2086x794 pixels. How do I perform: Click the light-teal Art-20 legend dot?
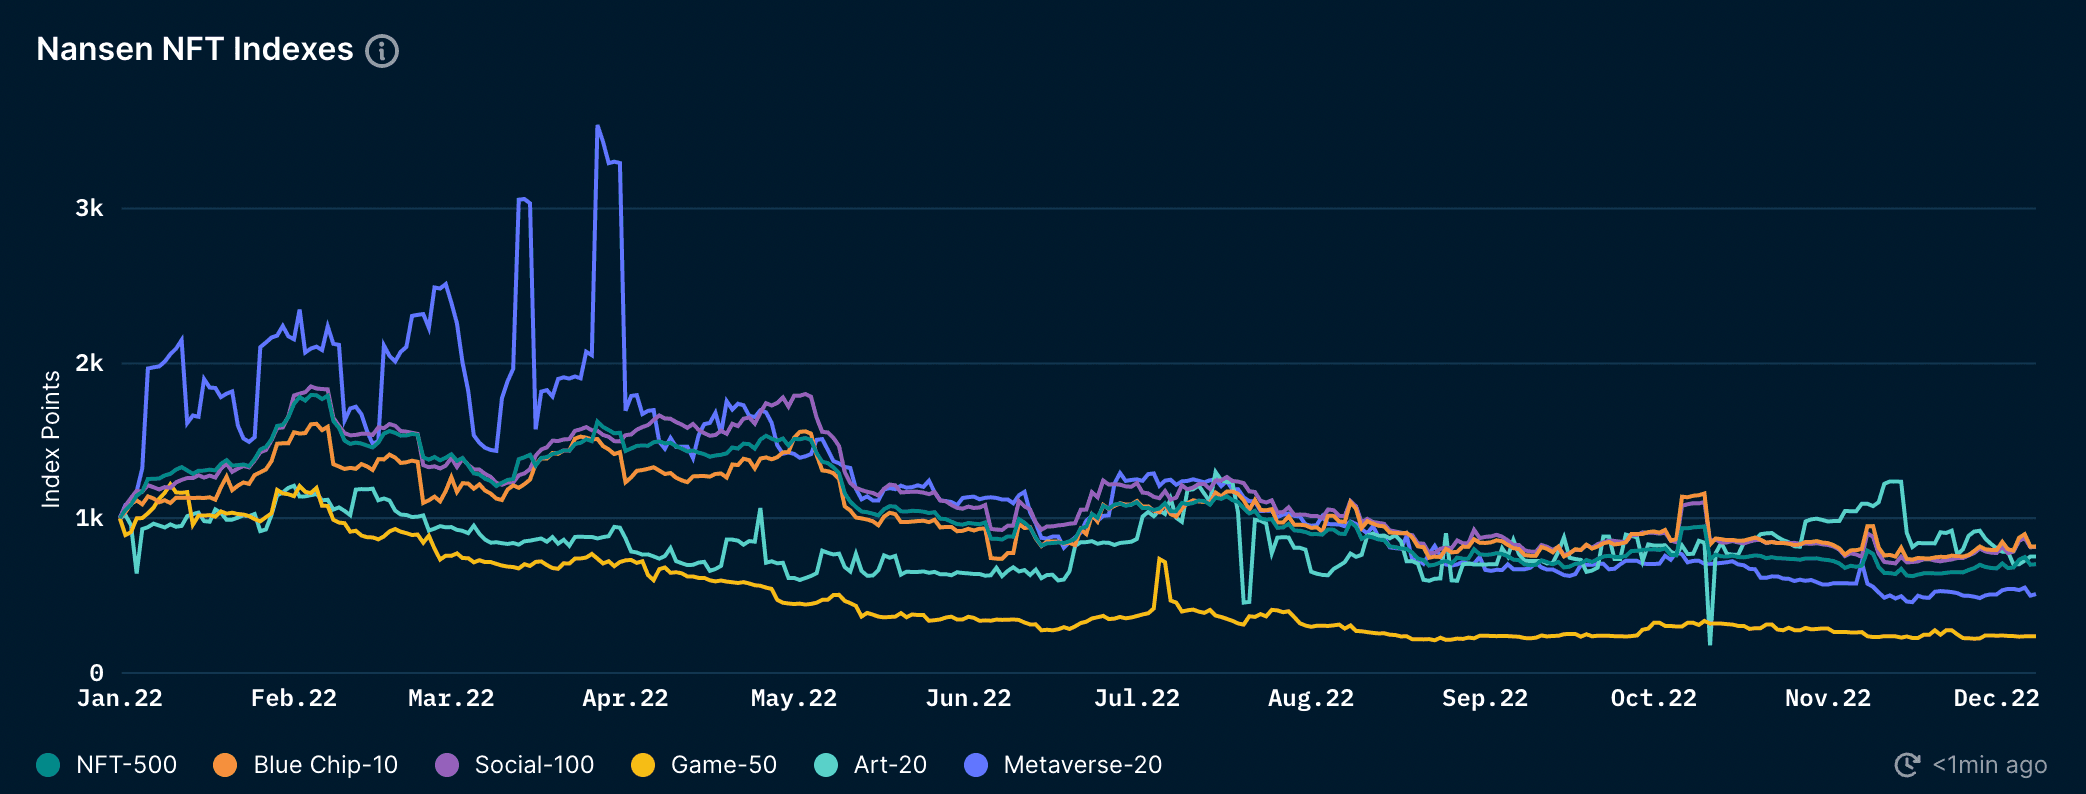(826, 765)
